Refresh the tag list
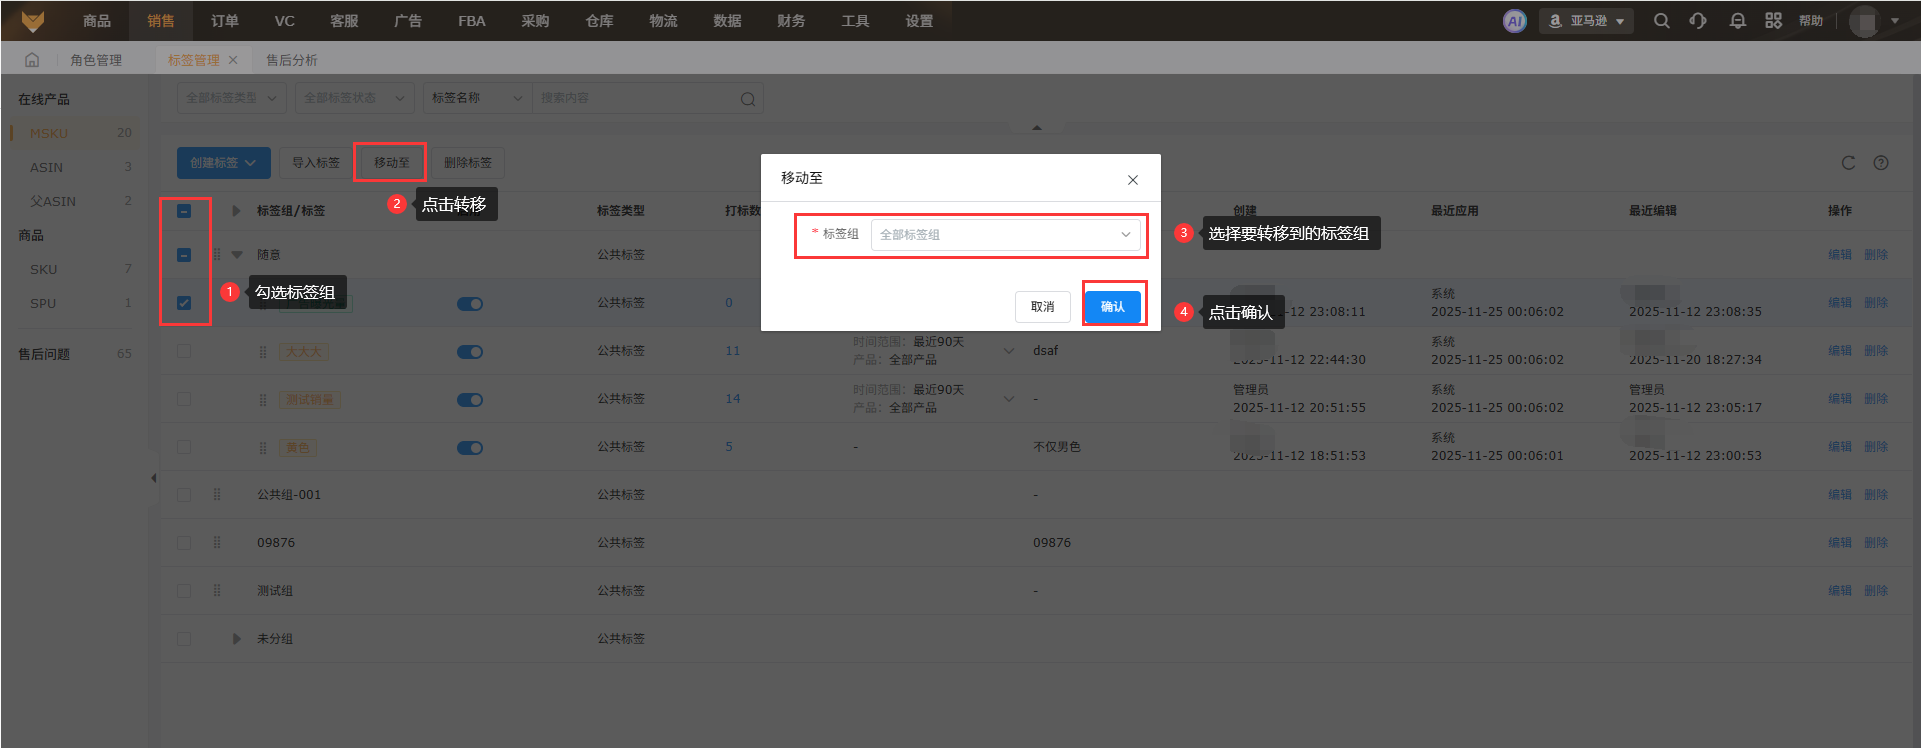Image resolution: width=1921 pixels, height=748 pixels. pyautogui.click(x=1848, y=163)
